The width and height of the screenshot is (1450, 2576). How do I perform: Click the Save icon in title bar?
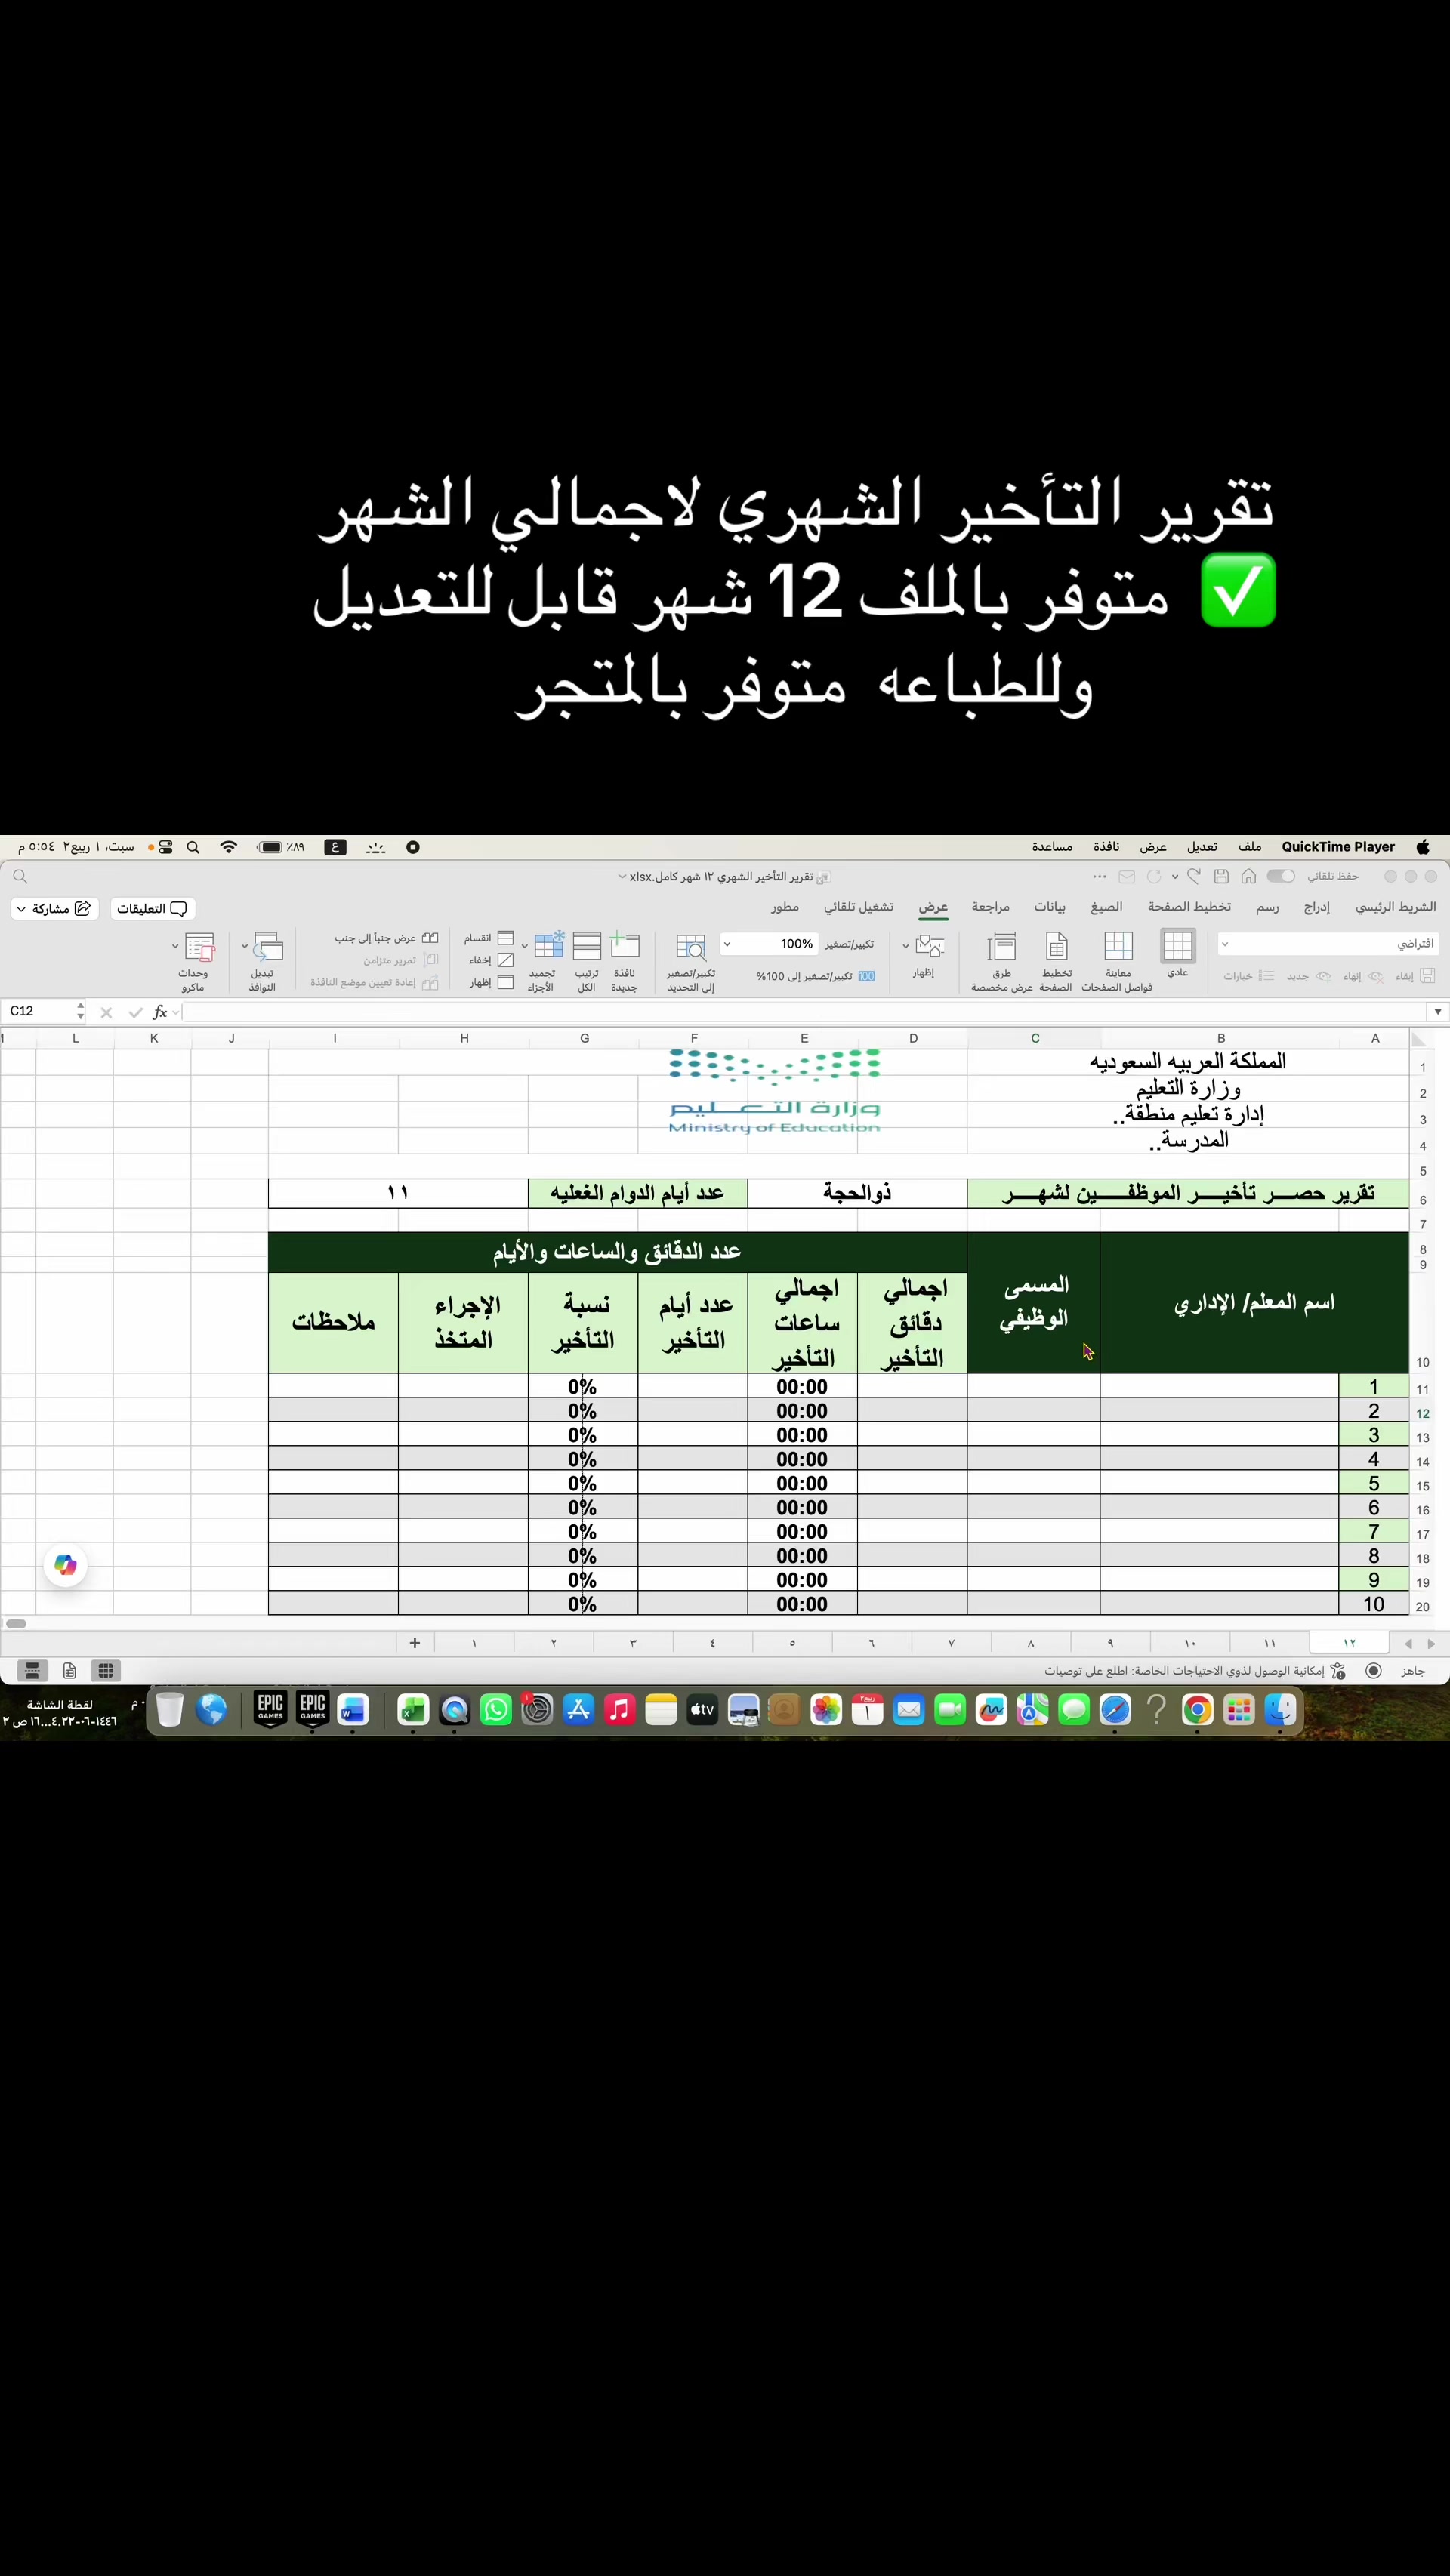[x=1221, y=876]
